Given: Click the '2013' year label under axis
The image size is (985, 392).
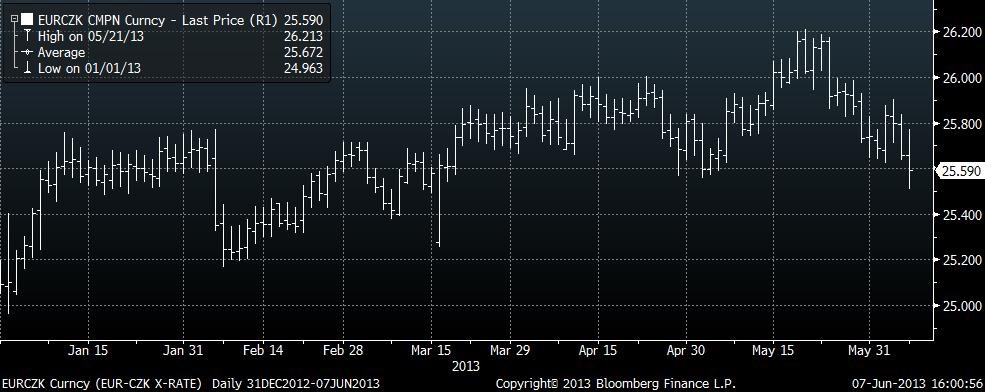Looking at the screenshot, I should coord(465,366).
